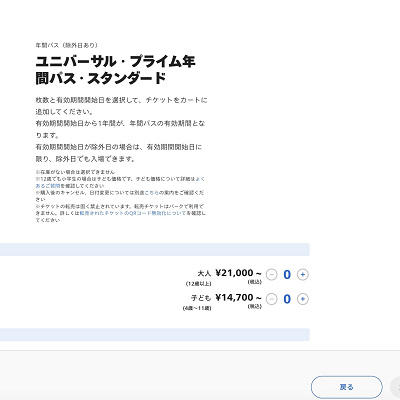This screenshot has height=400, width=400.
Task: Click the 大人 (12歳以上) label
Action: click(x=199, y=278)
